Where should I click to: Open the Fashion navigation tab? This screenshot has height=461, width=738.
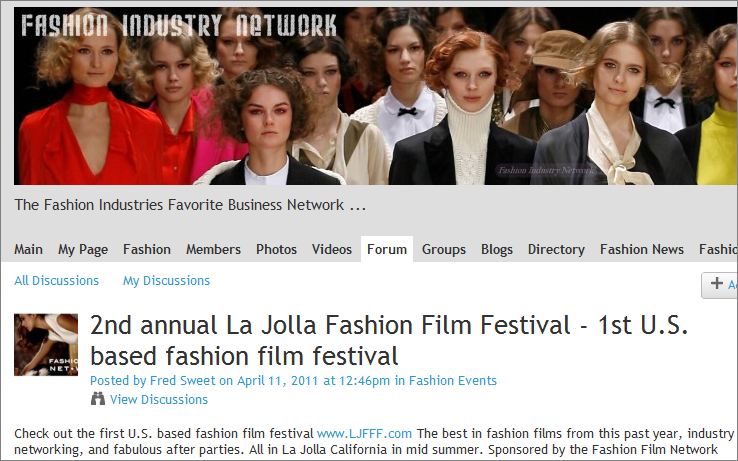[x=147, y=249]
